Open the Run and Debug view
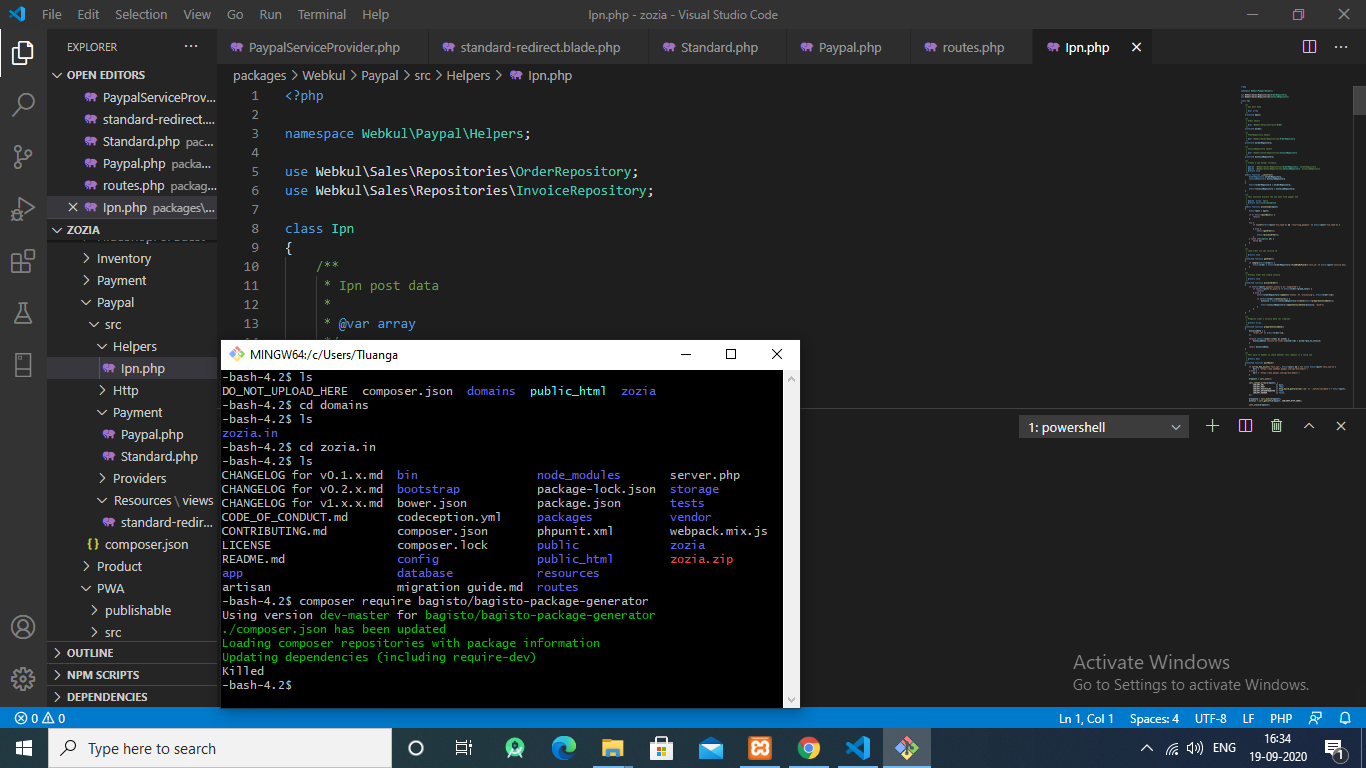 pos(23,209)
